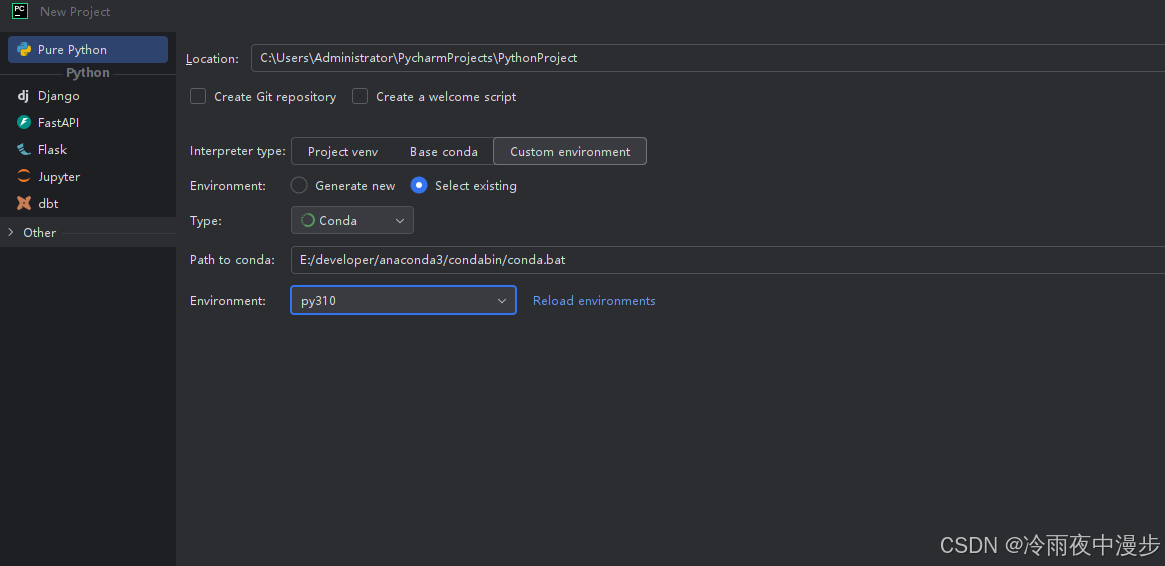Open the Conda type dropdown
The height and width of the screenshot is (566, 1165).
(x=352, y=221)
